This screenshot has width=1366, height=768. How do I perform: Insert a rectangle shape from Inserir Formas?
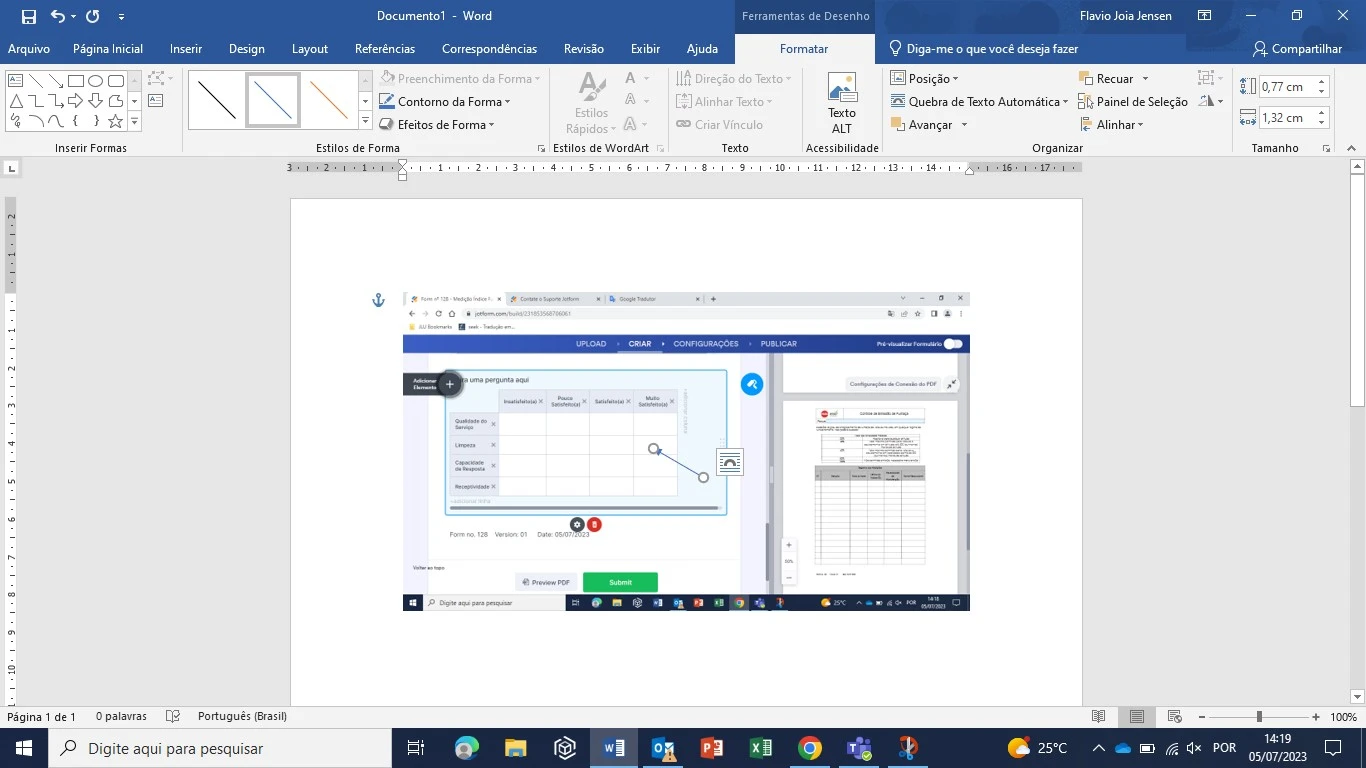tap(76, 81)
